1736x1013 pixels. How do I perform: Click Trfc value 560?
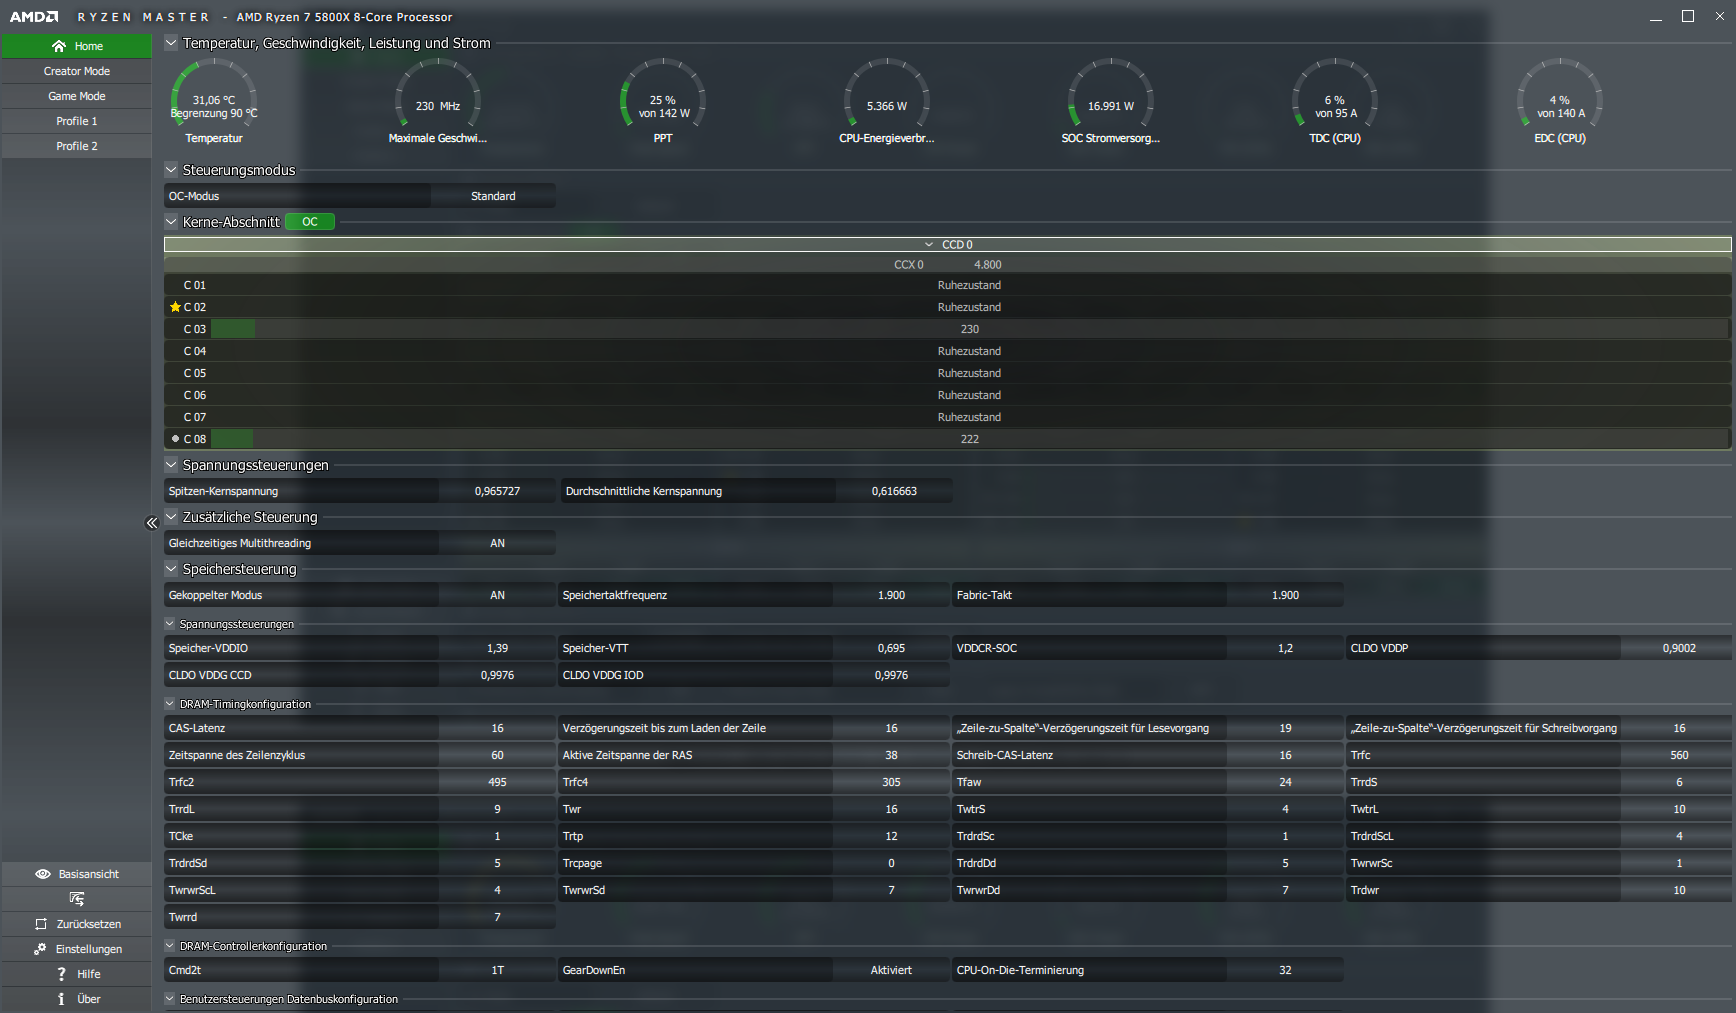1679,755
